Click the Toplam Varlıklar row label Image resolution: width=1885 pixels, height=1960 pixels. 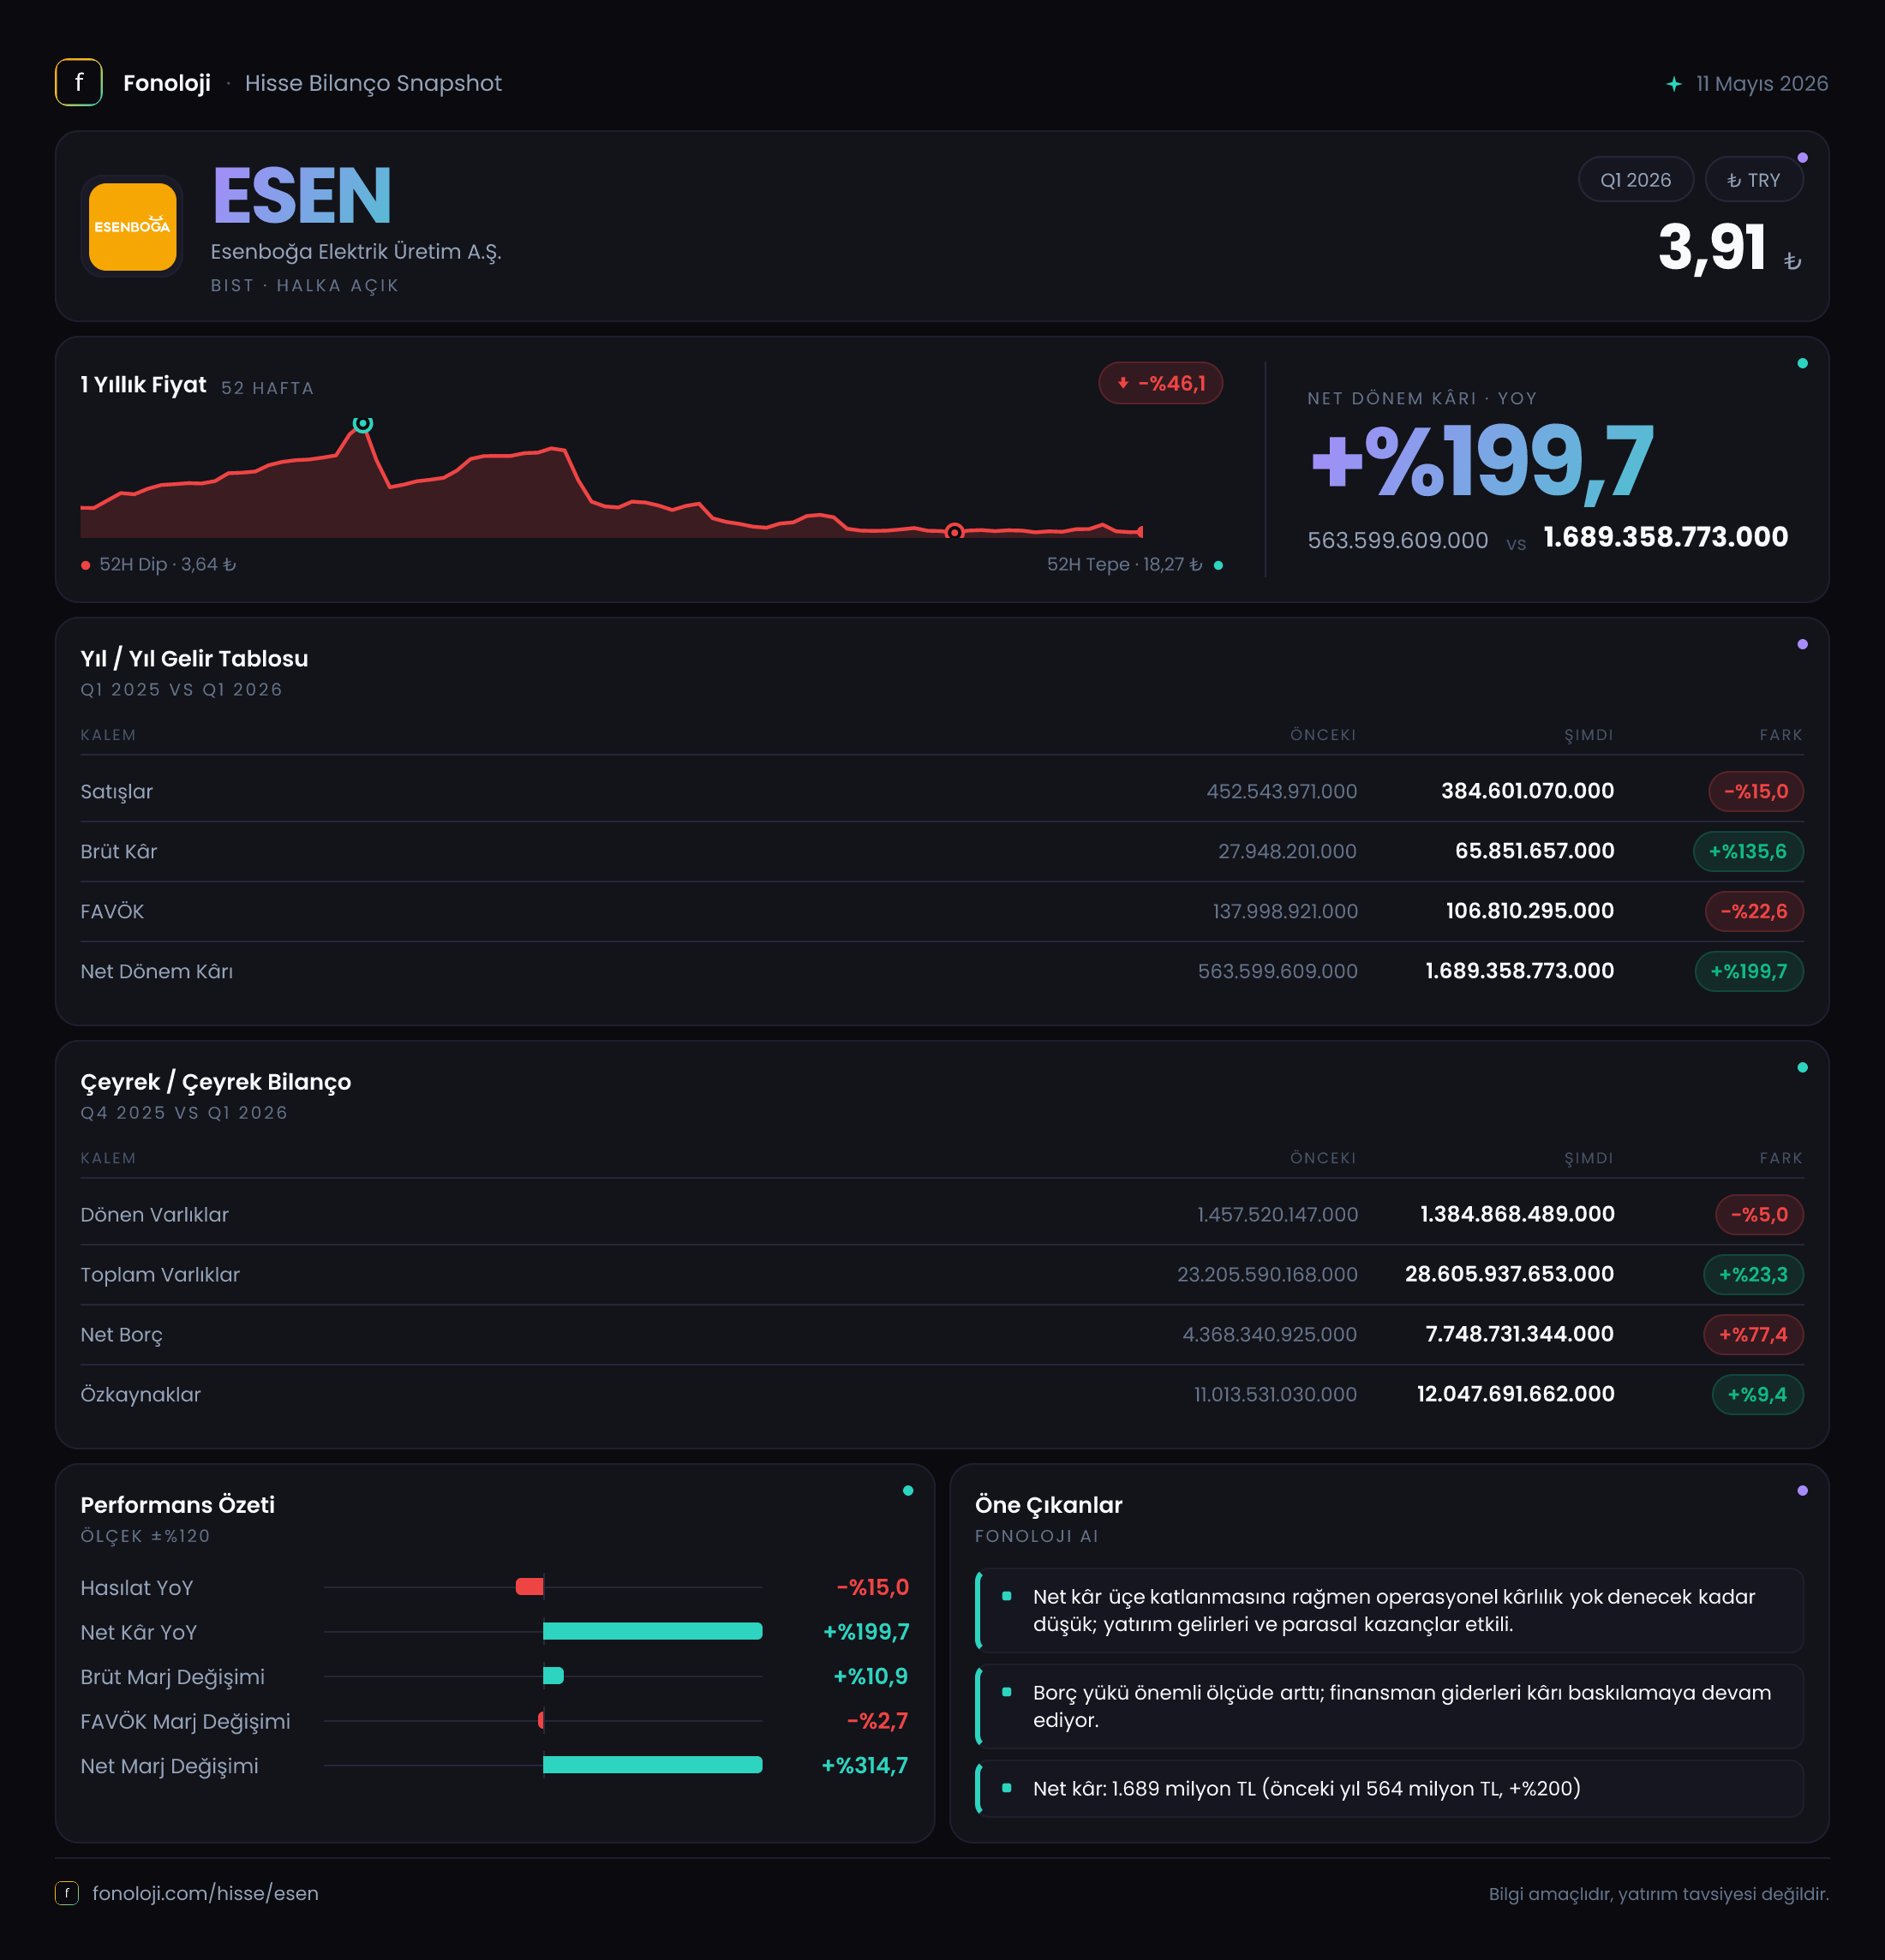[x=160, y=1274]
